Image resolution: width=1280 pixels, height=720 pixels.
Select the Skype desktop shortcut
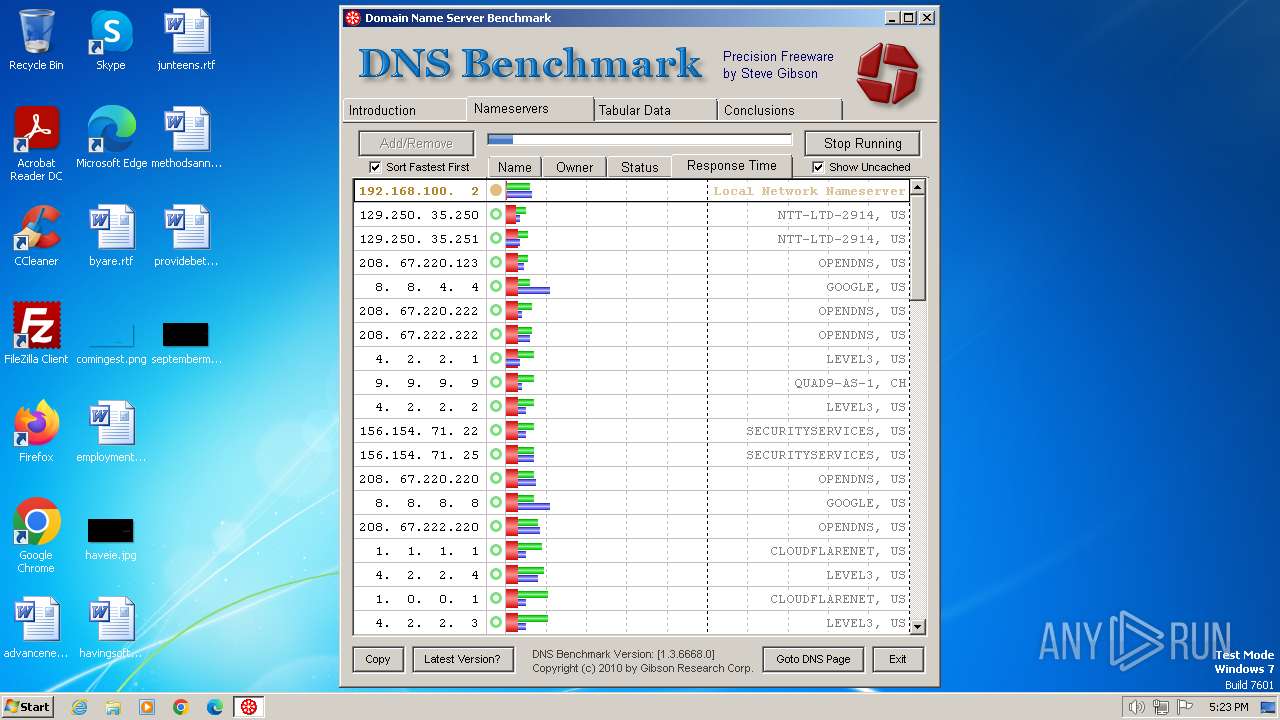(111, 40)
